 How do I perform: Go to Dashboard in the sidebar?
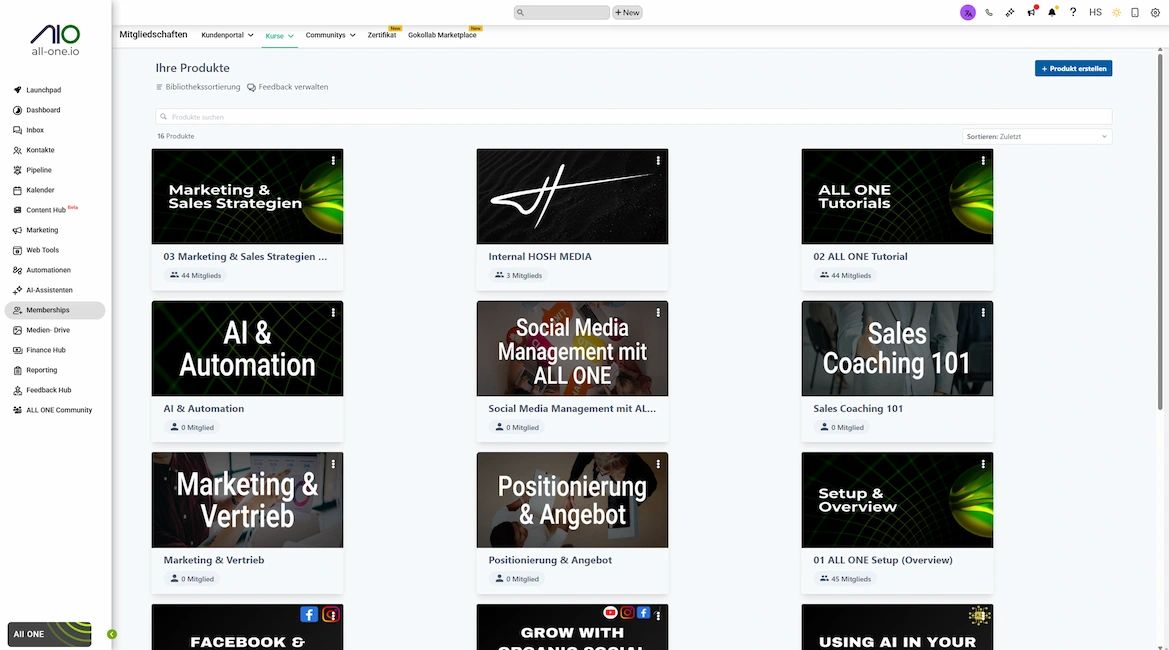[x=43, y=110]
